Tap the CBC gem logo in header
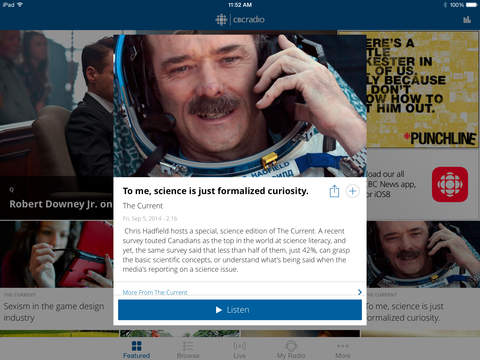The width and height of the screenshot is (480, 360). click(221, 20)
